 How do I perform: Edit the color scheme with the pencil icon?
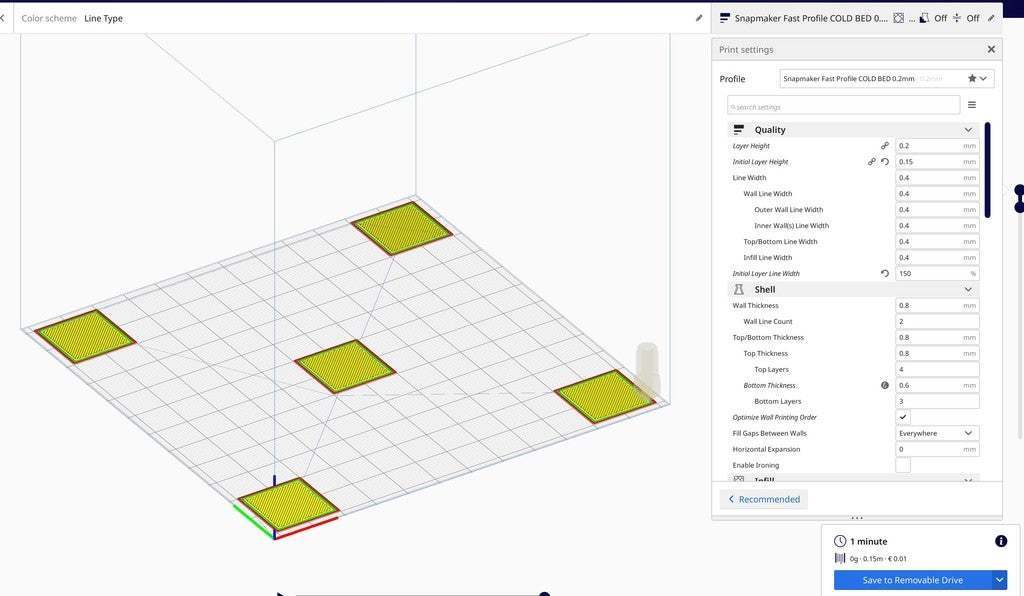[699, 18]
